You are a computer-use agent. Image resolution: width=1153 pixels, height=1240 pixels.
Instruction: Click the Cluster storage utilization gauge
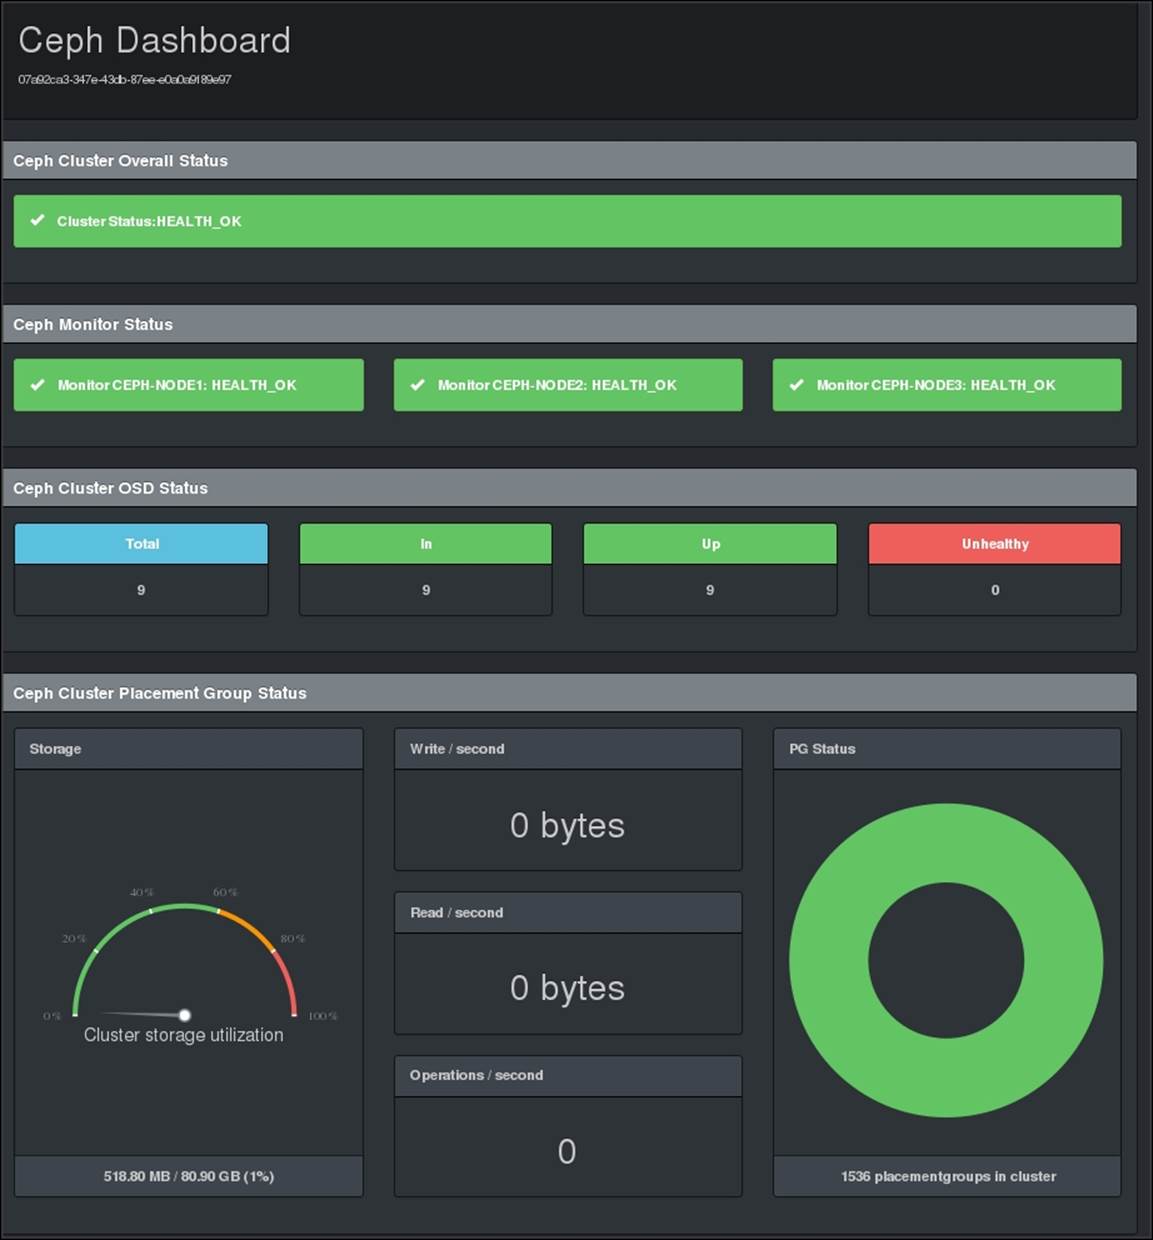click(x=184, y=950)
